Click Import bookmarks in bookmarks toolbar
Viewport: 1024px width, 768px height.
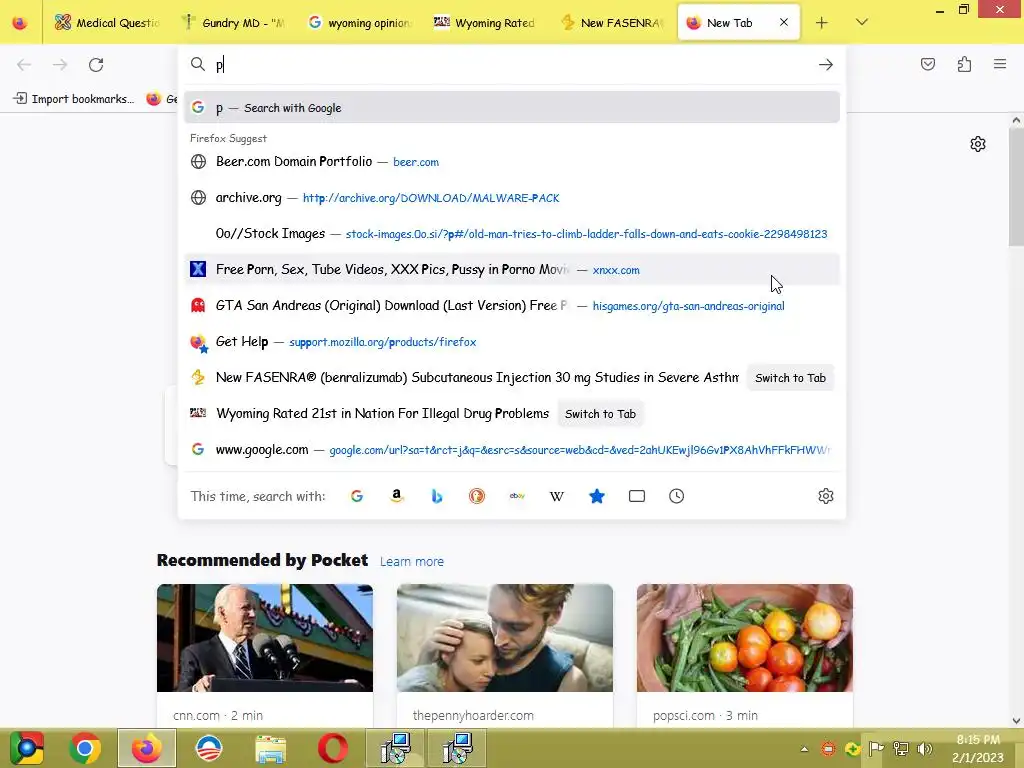click(x=74, y=99)
